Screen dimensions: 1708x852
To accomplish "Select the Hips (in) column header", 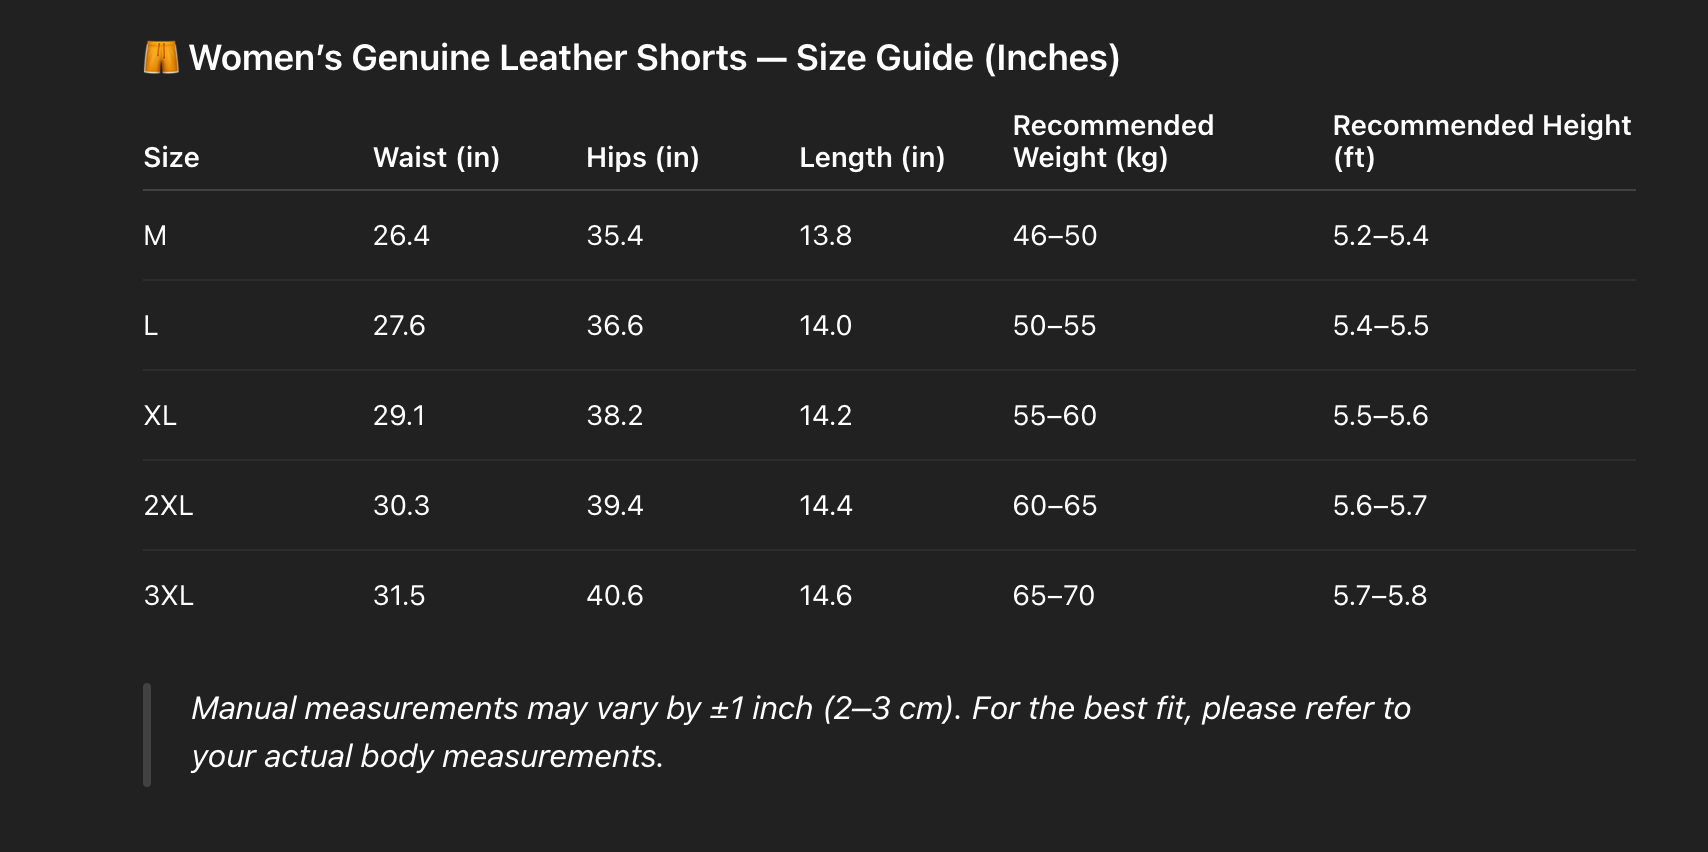I will (642, 157).
